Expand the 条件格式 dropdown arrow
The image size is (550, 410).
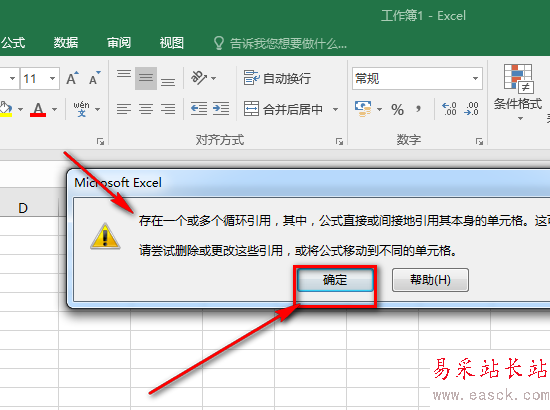point(520,119)
